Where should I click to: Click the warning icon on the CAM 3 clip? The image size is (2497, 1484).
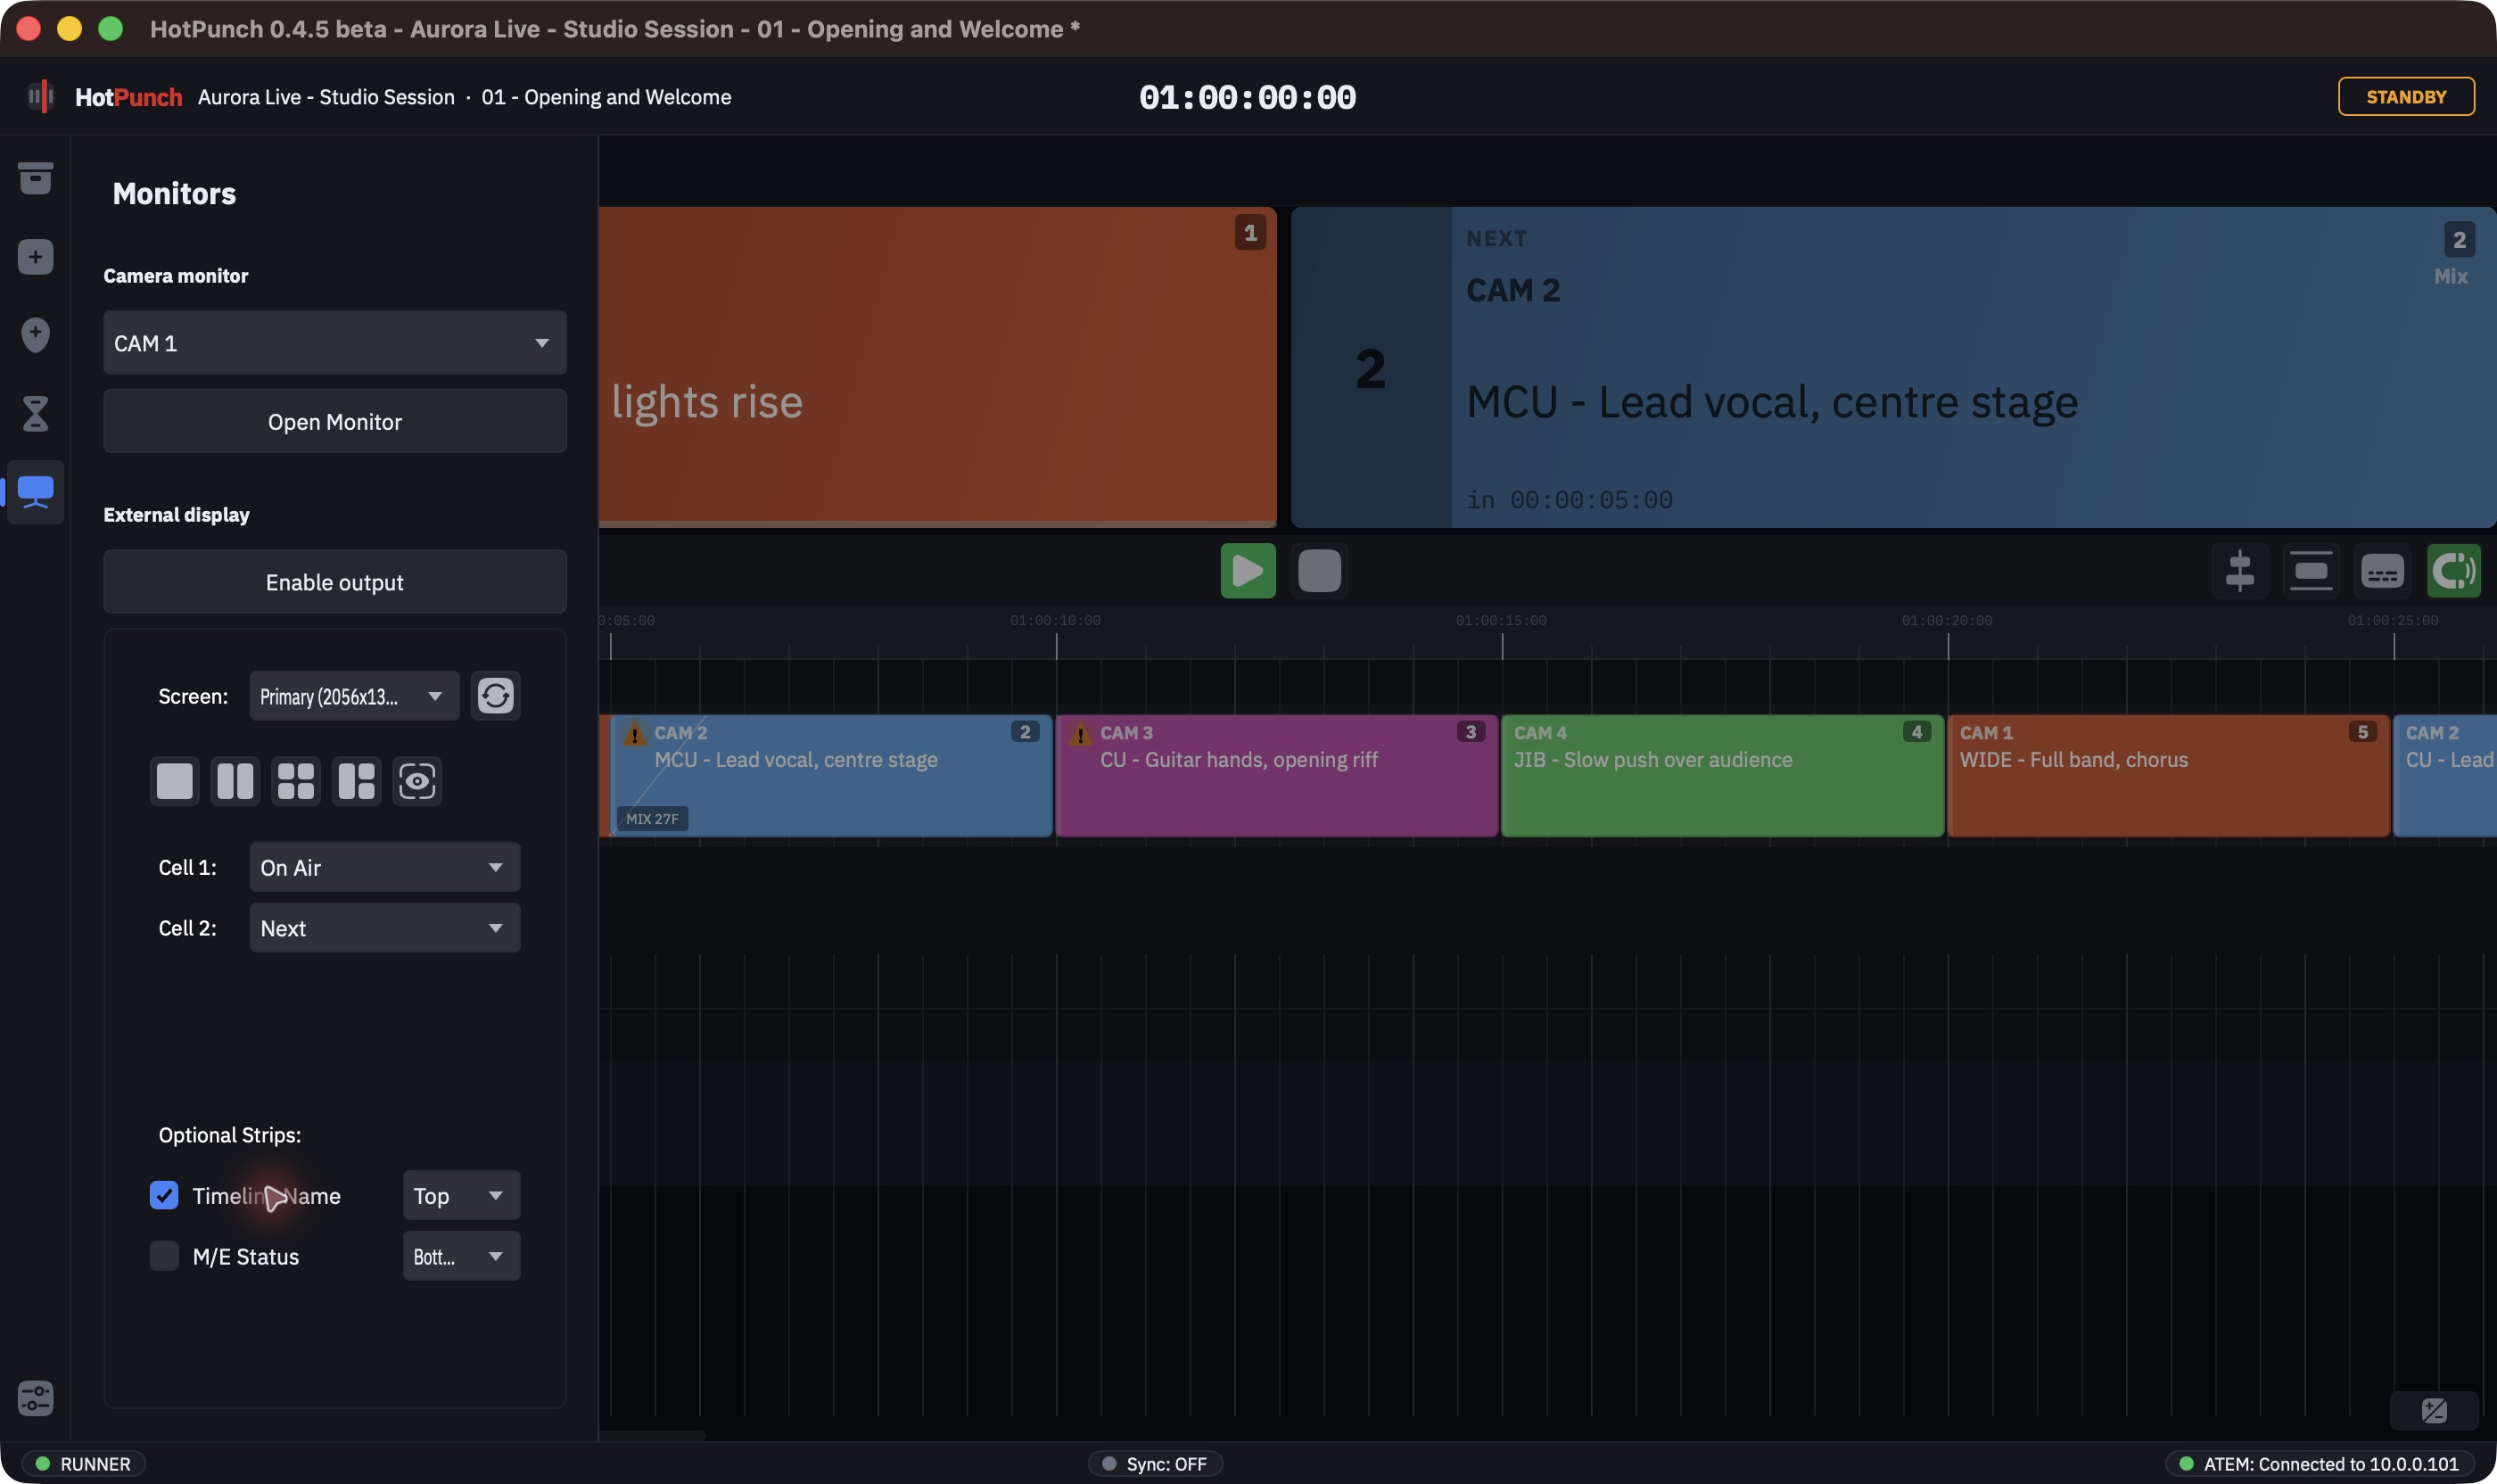point(1080,735)
